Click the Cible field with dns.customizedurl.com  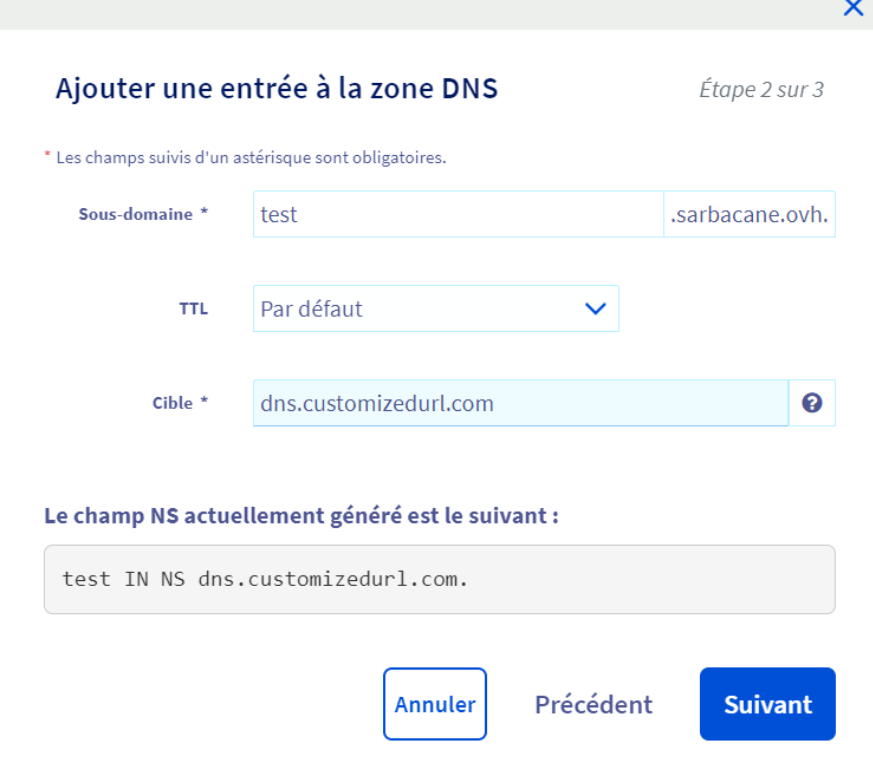(x=520, y=403)
